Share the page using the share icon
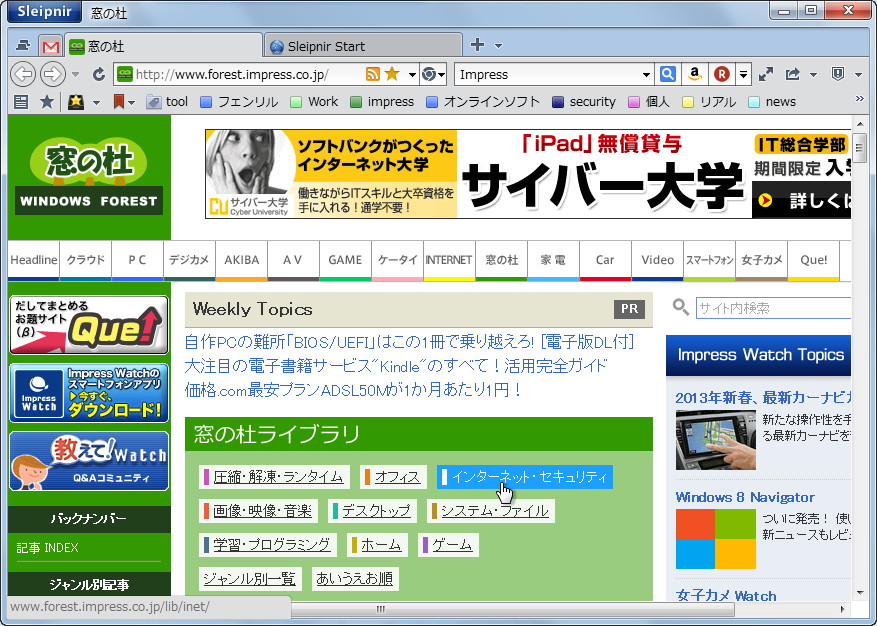The image size is (877, 626). pos(791,74)
